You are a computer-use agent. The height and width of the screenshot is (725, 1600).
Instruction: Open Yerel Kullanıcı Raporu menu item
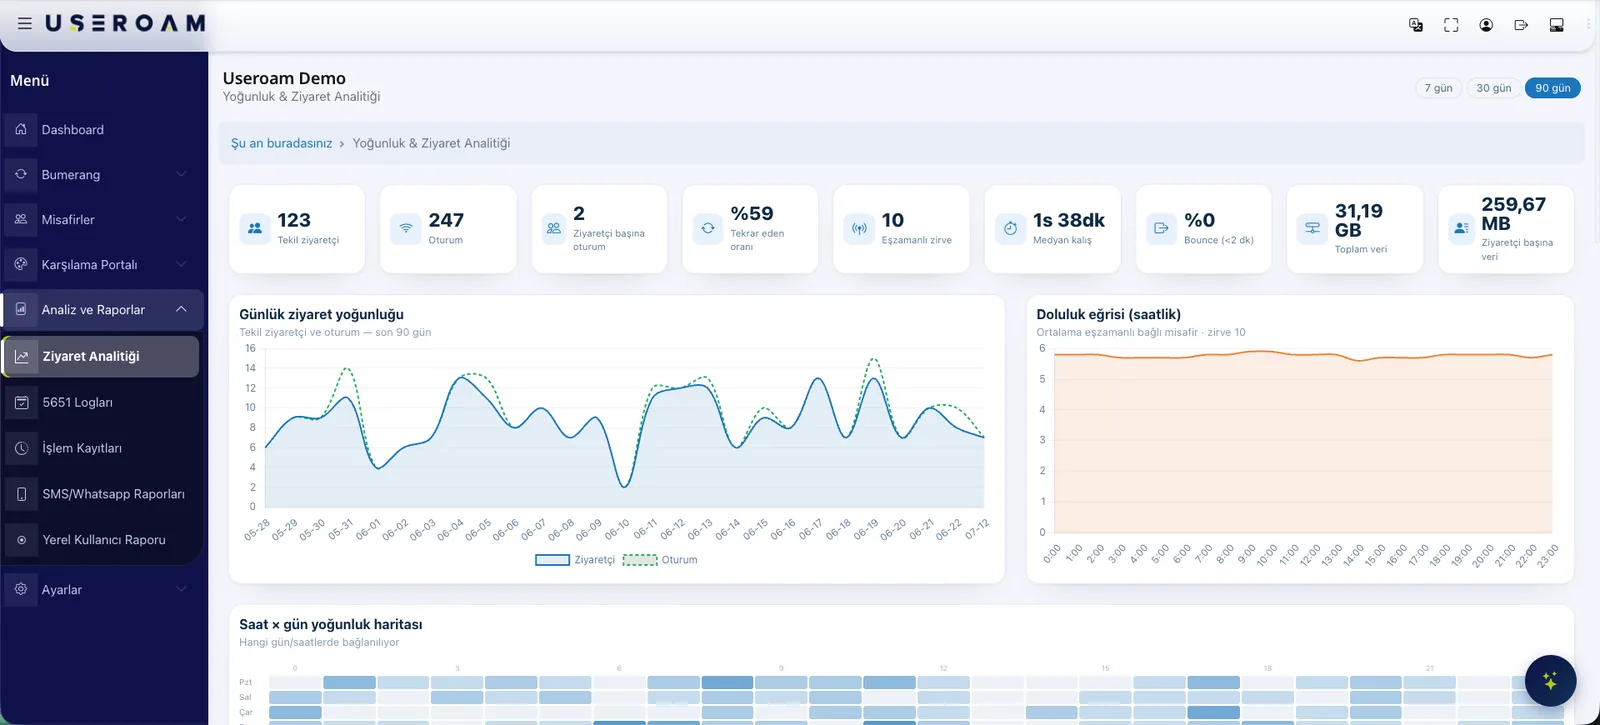(x=102, y=540)
